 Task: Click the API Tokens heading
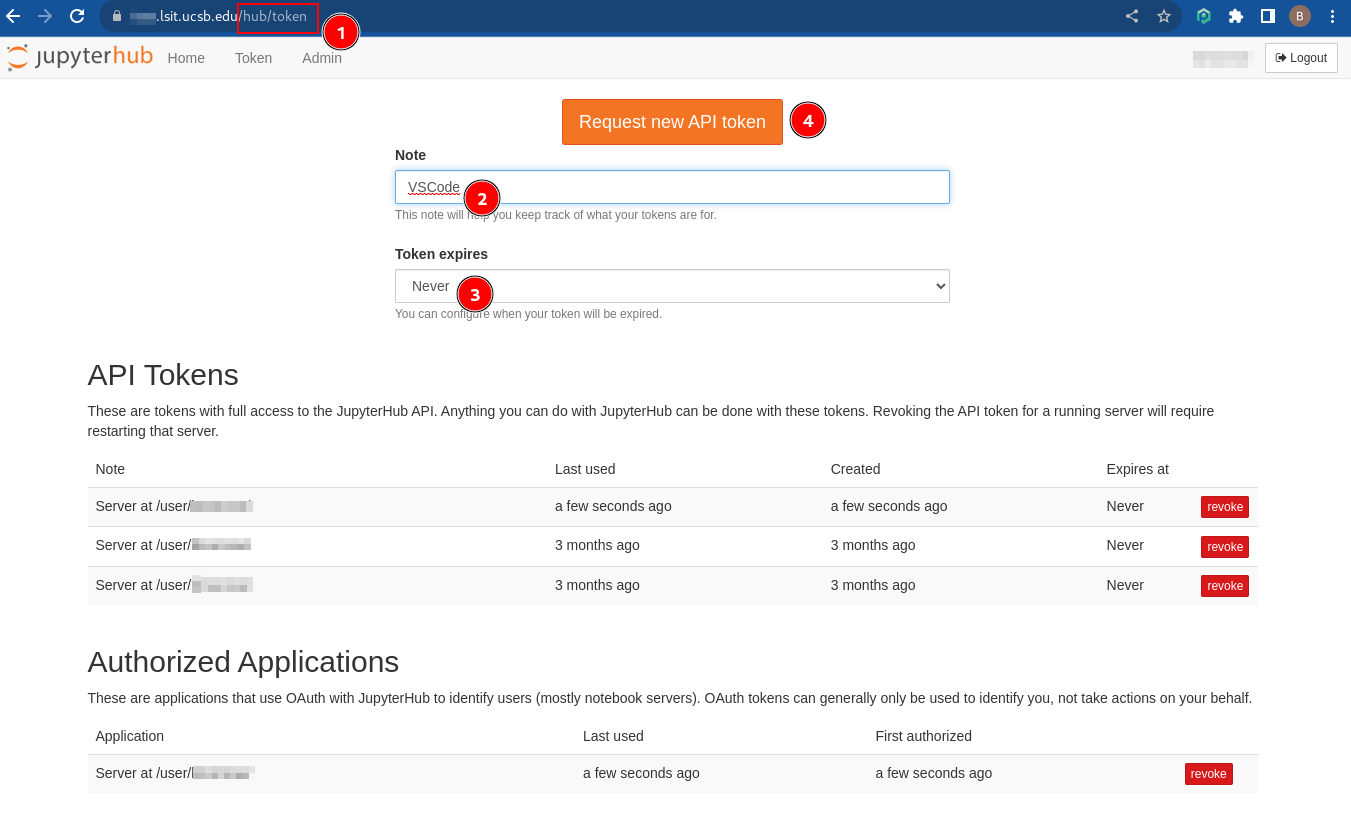pyautogui.click(x=163, y=375)
